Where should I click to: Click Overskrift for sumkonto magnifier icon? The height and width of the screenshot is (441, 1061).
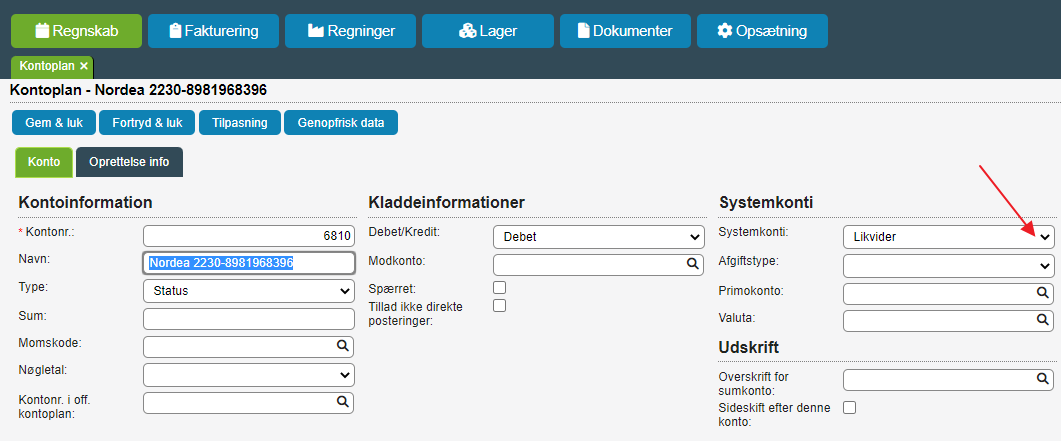tap(1043, 378)
